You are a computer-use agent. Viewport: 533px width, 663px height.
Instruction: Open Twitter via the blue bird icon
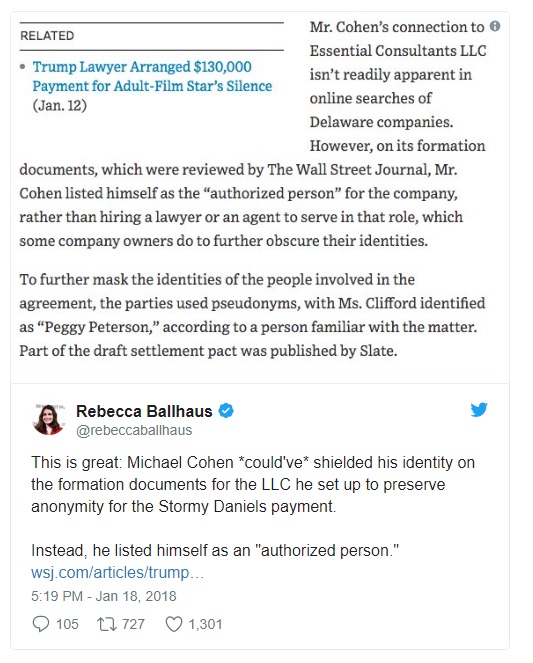[479, 410]
